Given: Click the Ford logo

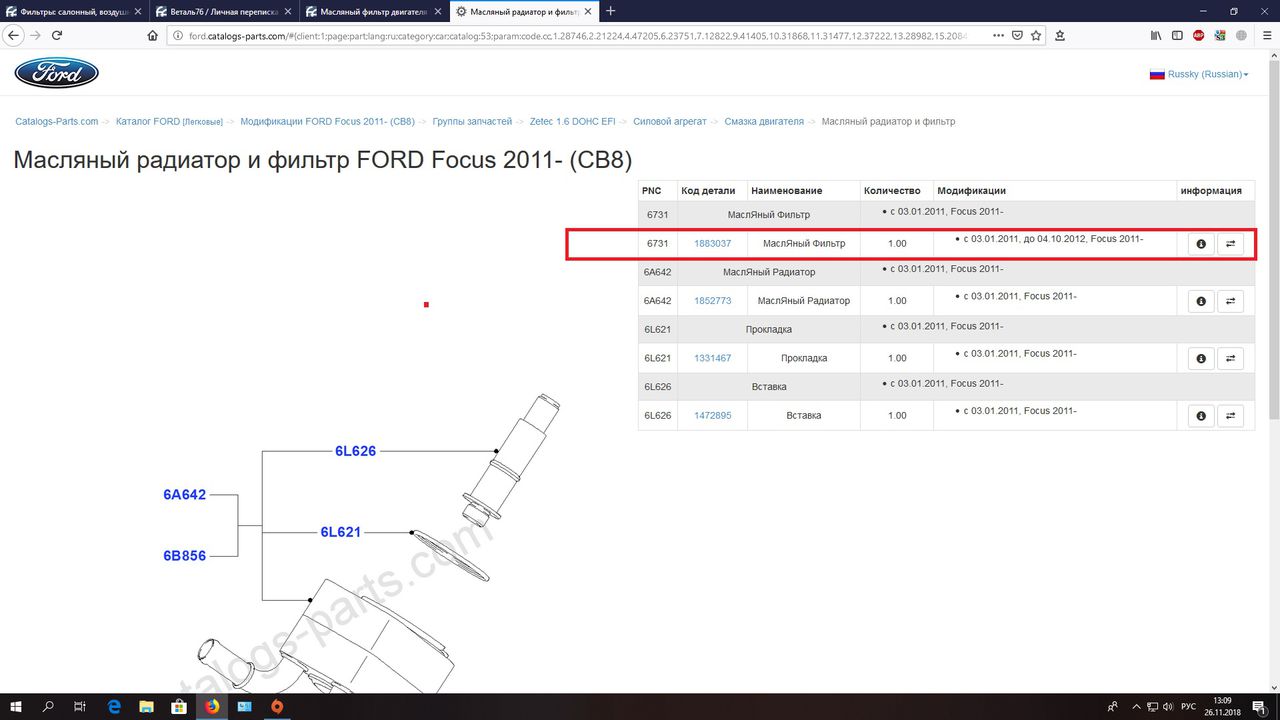Looking at the screenshot, I should [x=56, y=73].
